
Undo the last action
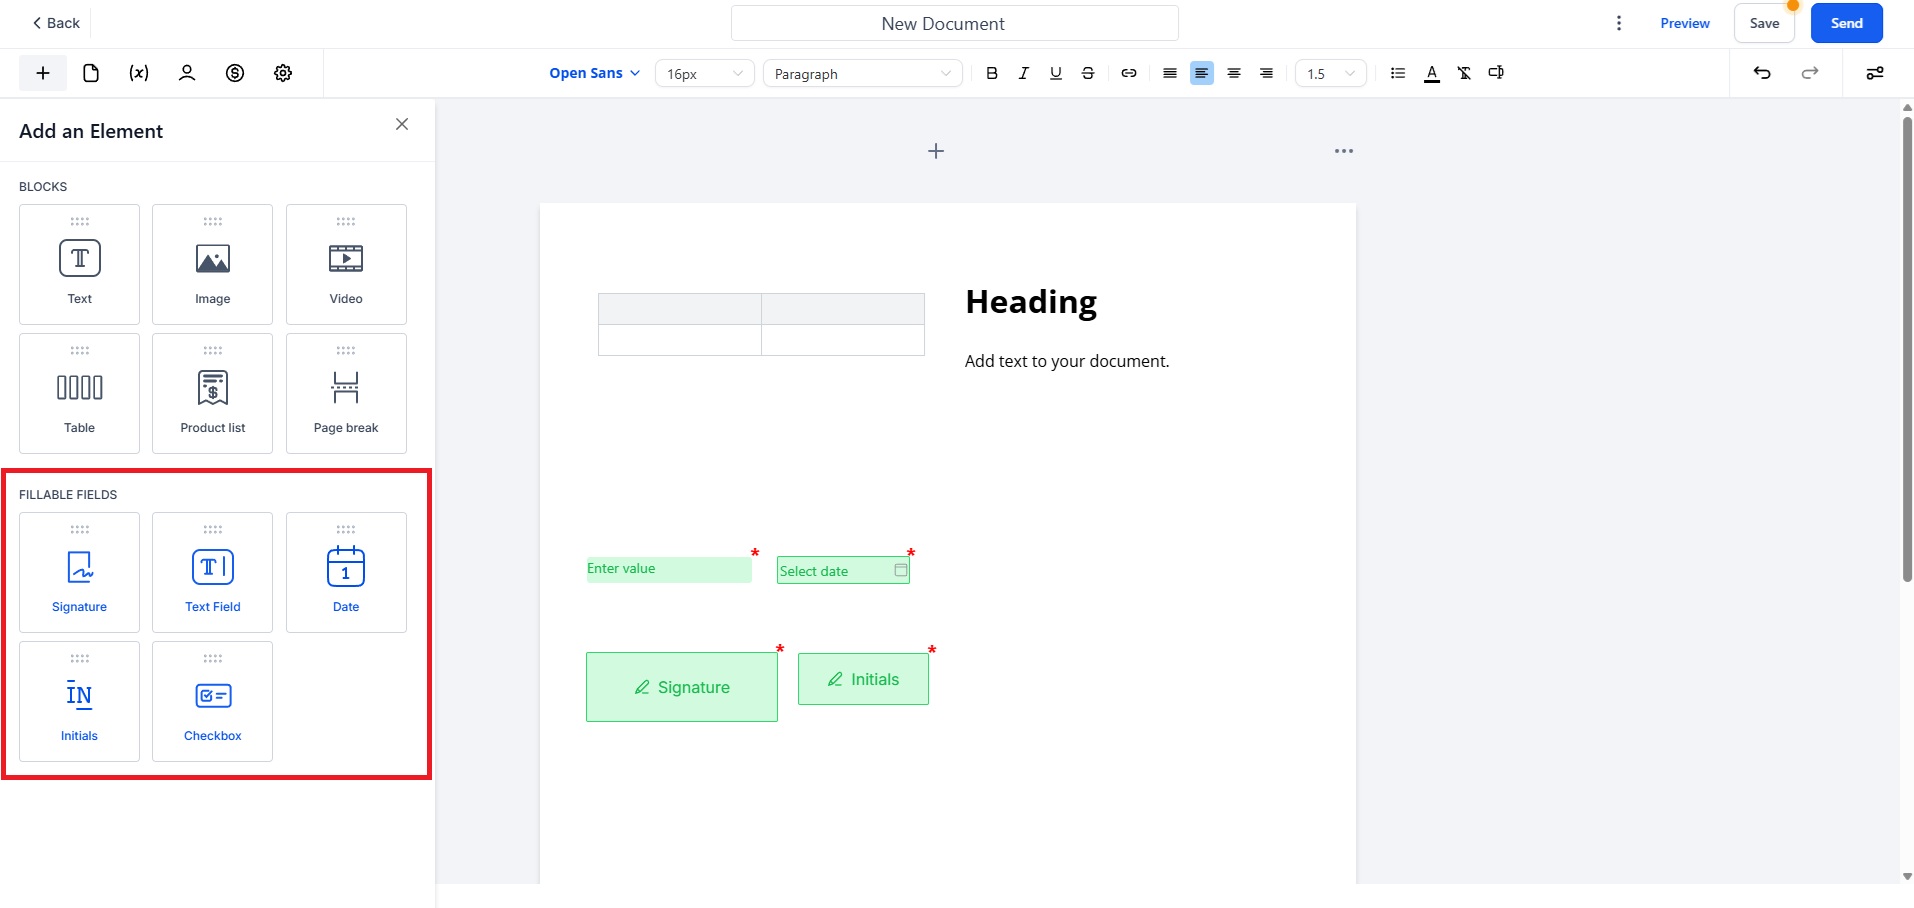1762,73
